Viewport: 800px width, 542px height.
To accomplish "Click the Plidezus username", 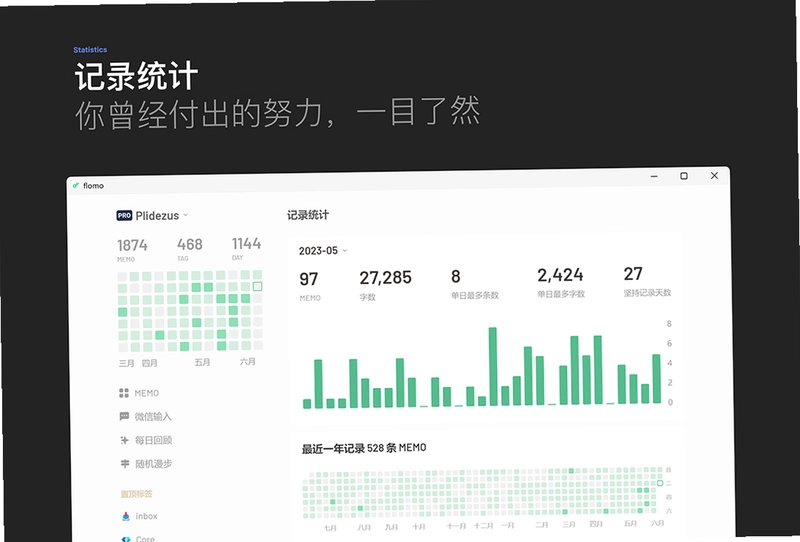I will (157, 215).
